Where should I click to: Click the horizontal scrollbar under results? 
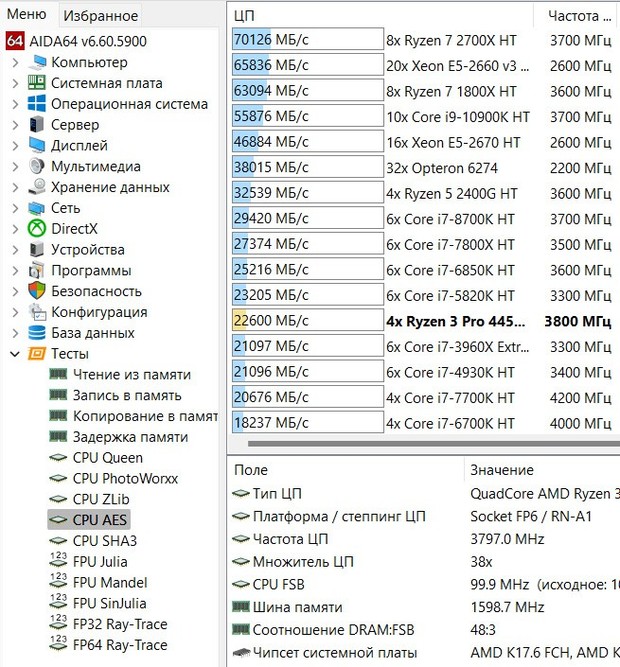pos(434,444)
